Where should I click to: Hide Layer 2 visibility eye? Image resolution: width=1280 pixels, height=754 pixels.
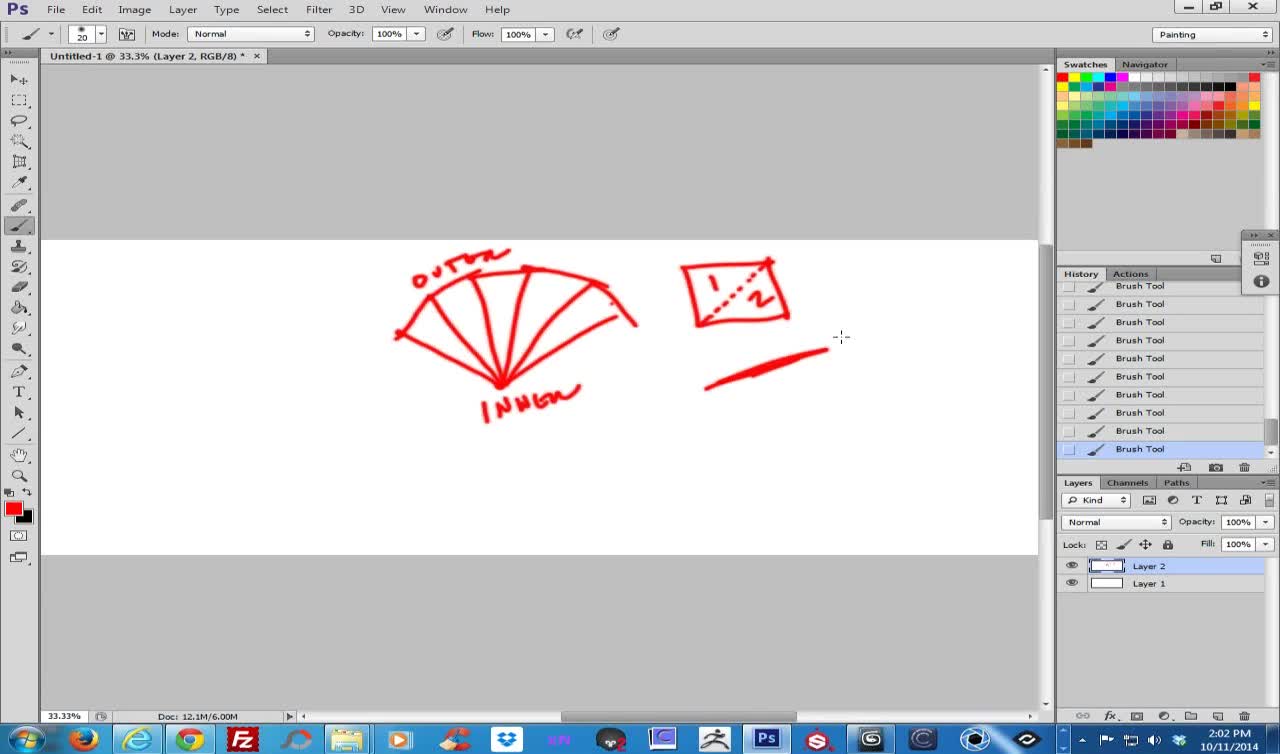[x=1072, y=566]
